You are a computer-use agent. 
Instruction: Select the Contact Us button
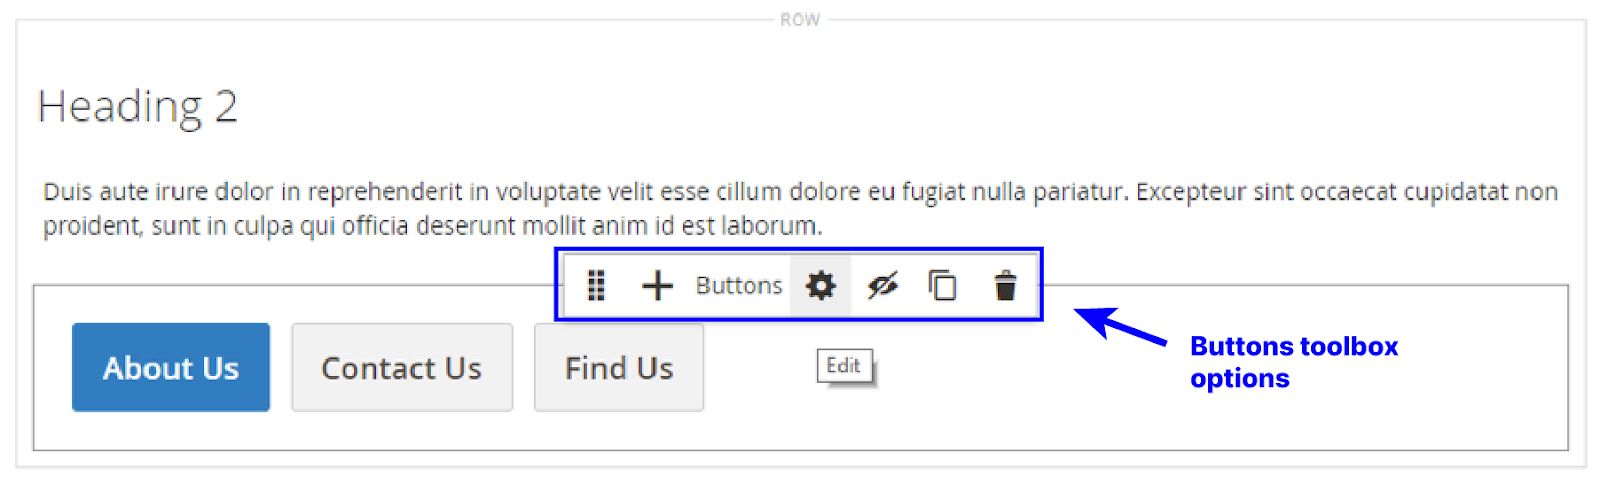click(x=401, y=367)
